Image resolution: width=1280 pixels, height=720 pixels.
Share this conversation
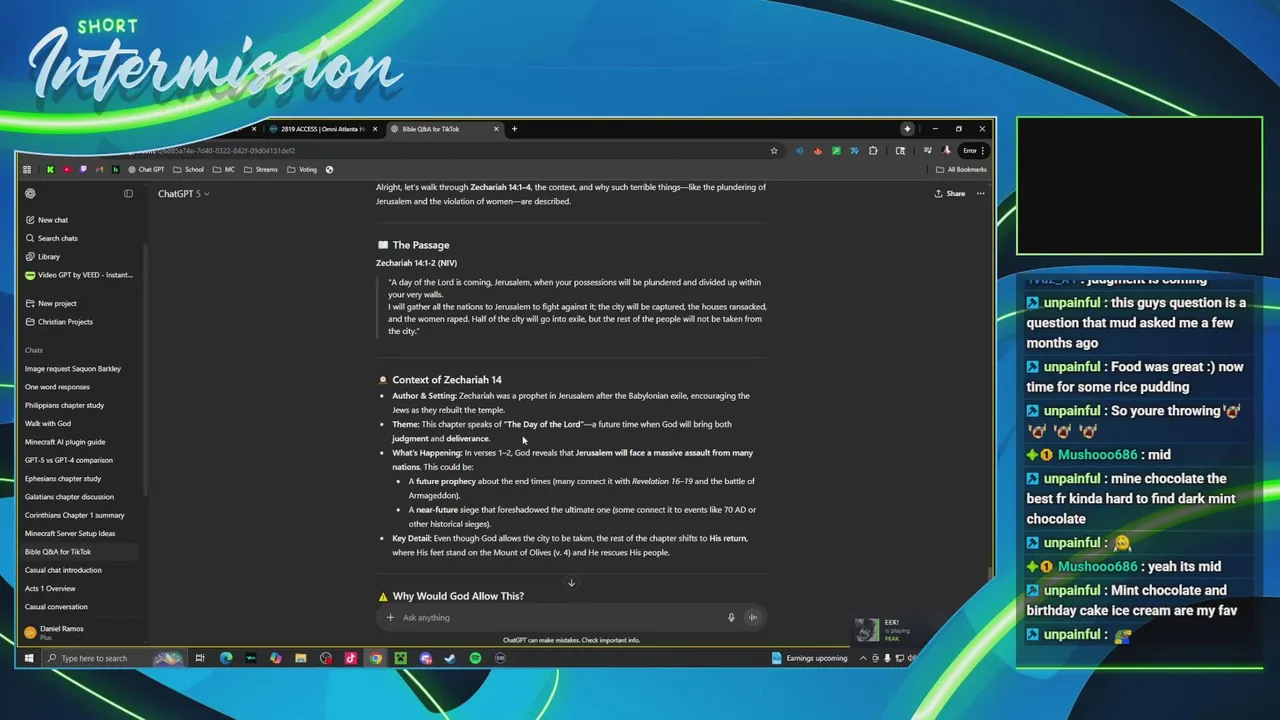(950, 194)
